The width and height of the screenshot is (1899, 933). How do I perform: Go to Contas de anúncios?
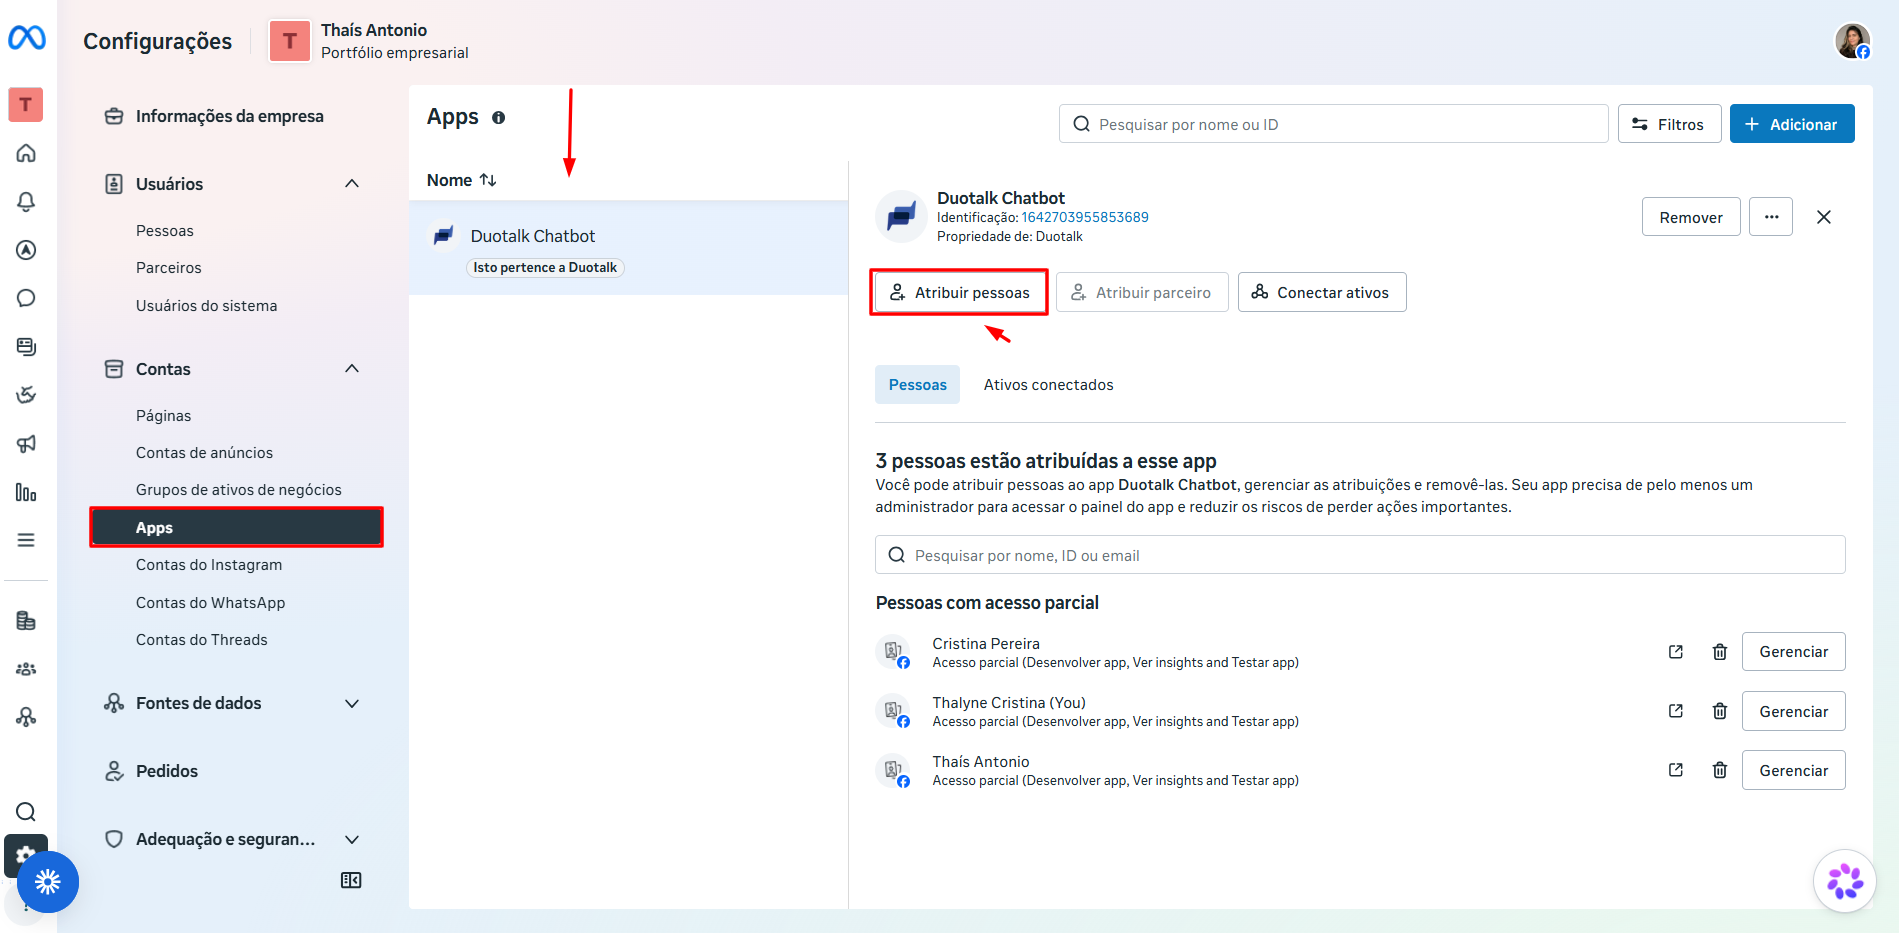205,453
